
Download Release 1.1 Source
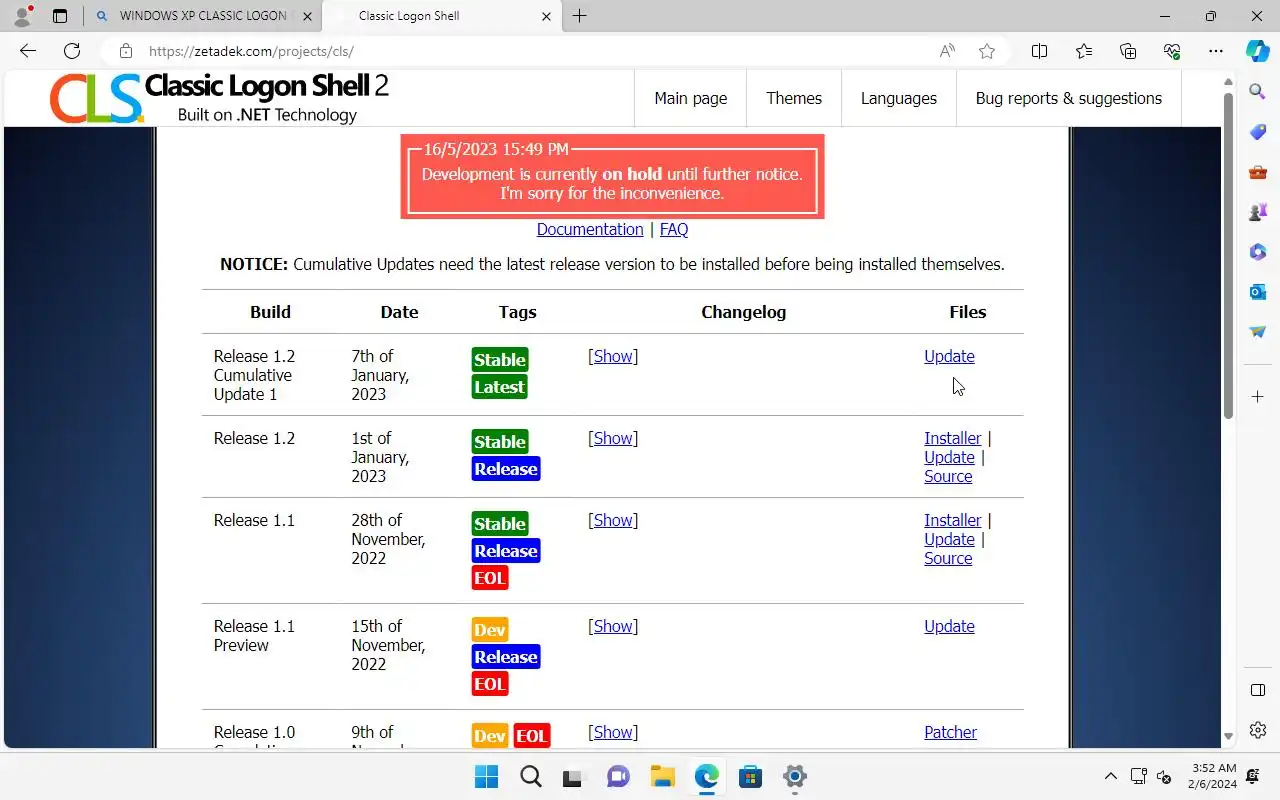coord(948,558)
